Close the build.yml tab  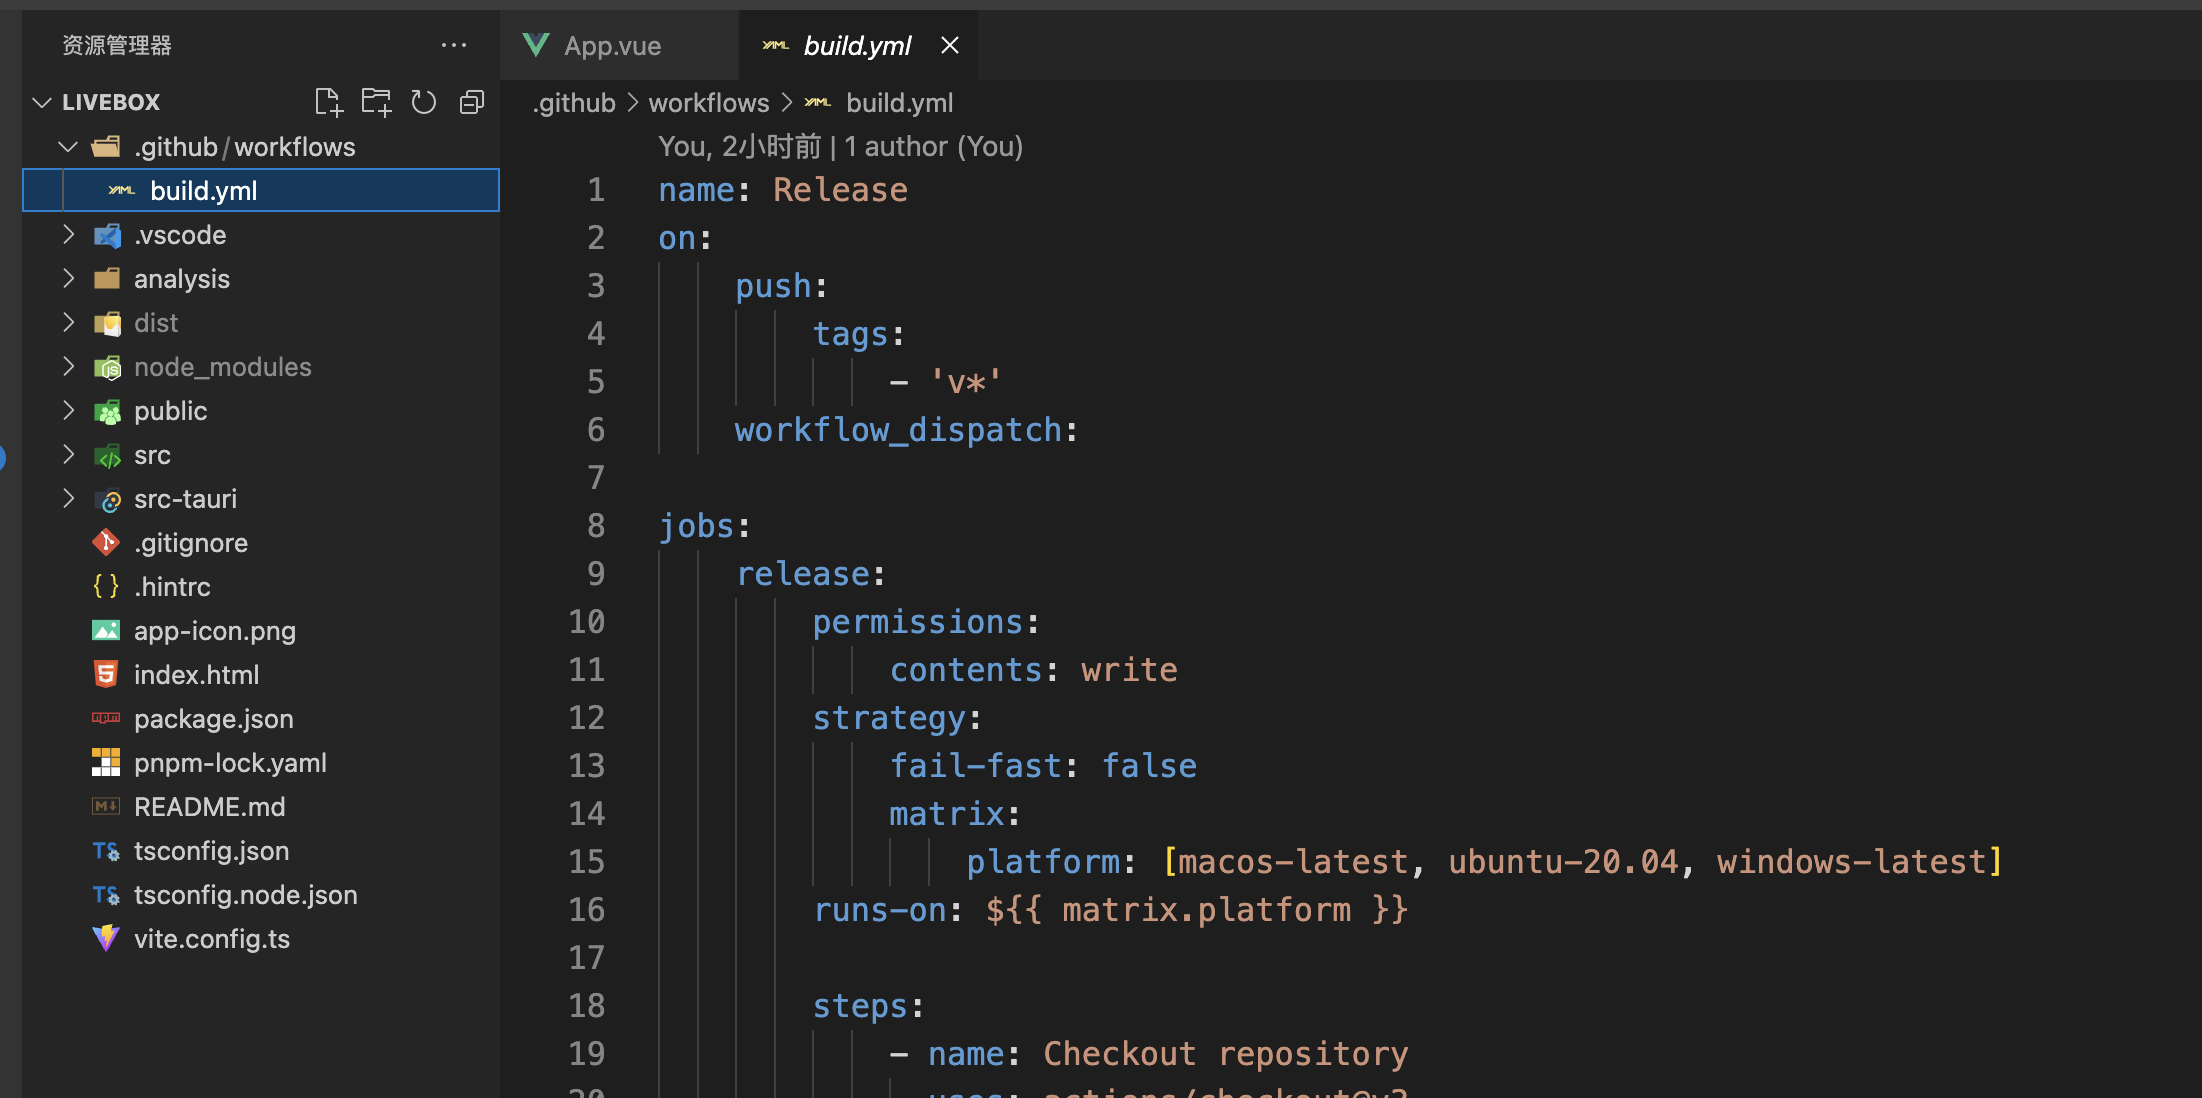click(x=948, y=45)
